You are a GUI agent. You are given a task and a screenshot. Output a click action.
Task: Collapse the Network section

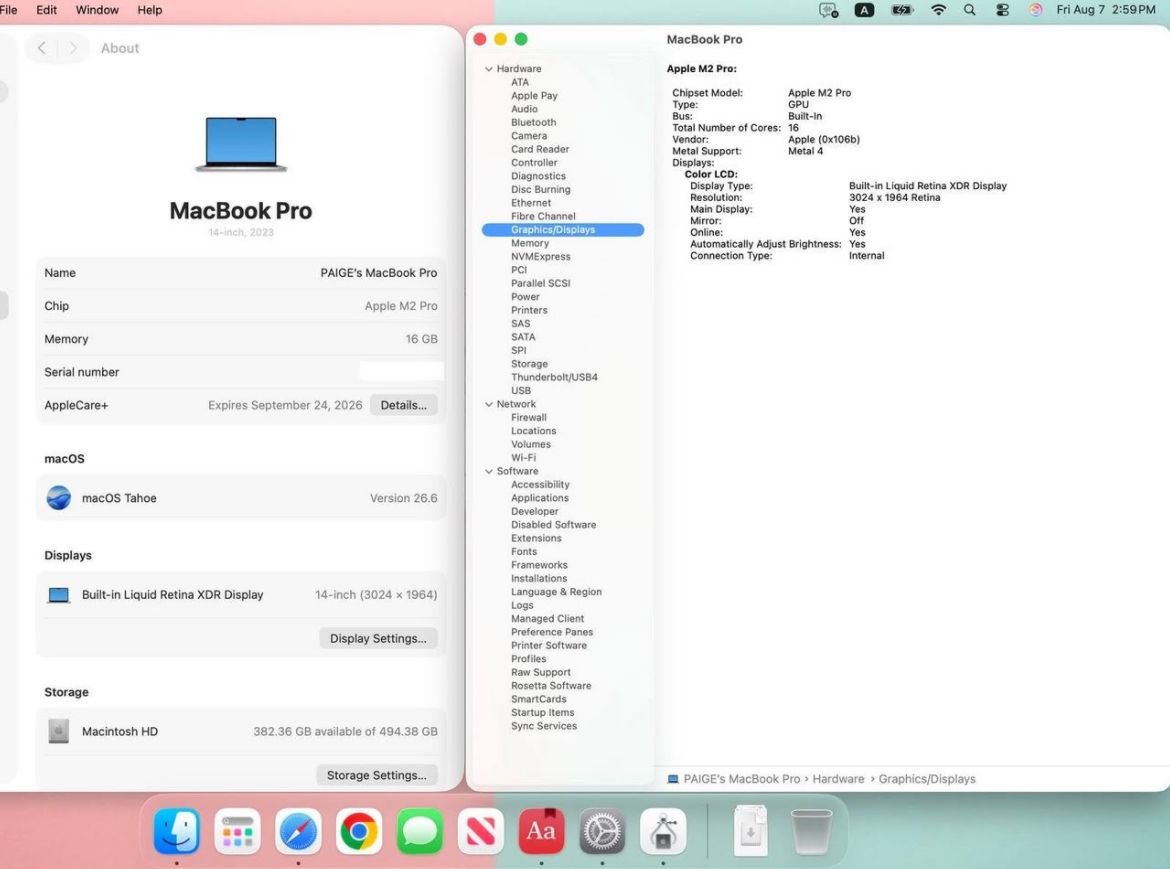click(489, 404)
